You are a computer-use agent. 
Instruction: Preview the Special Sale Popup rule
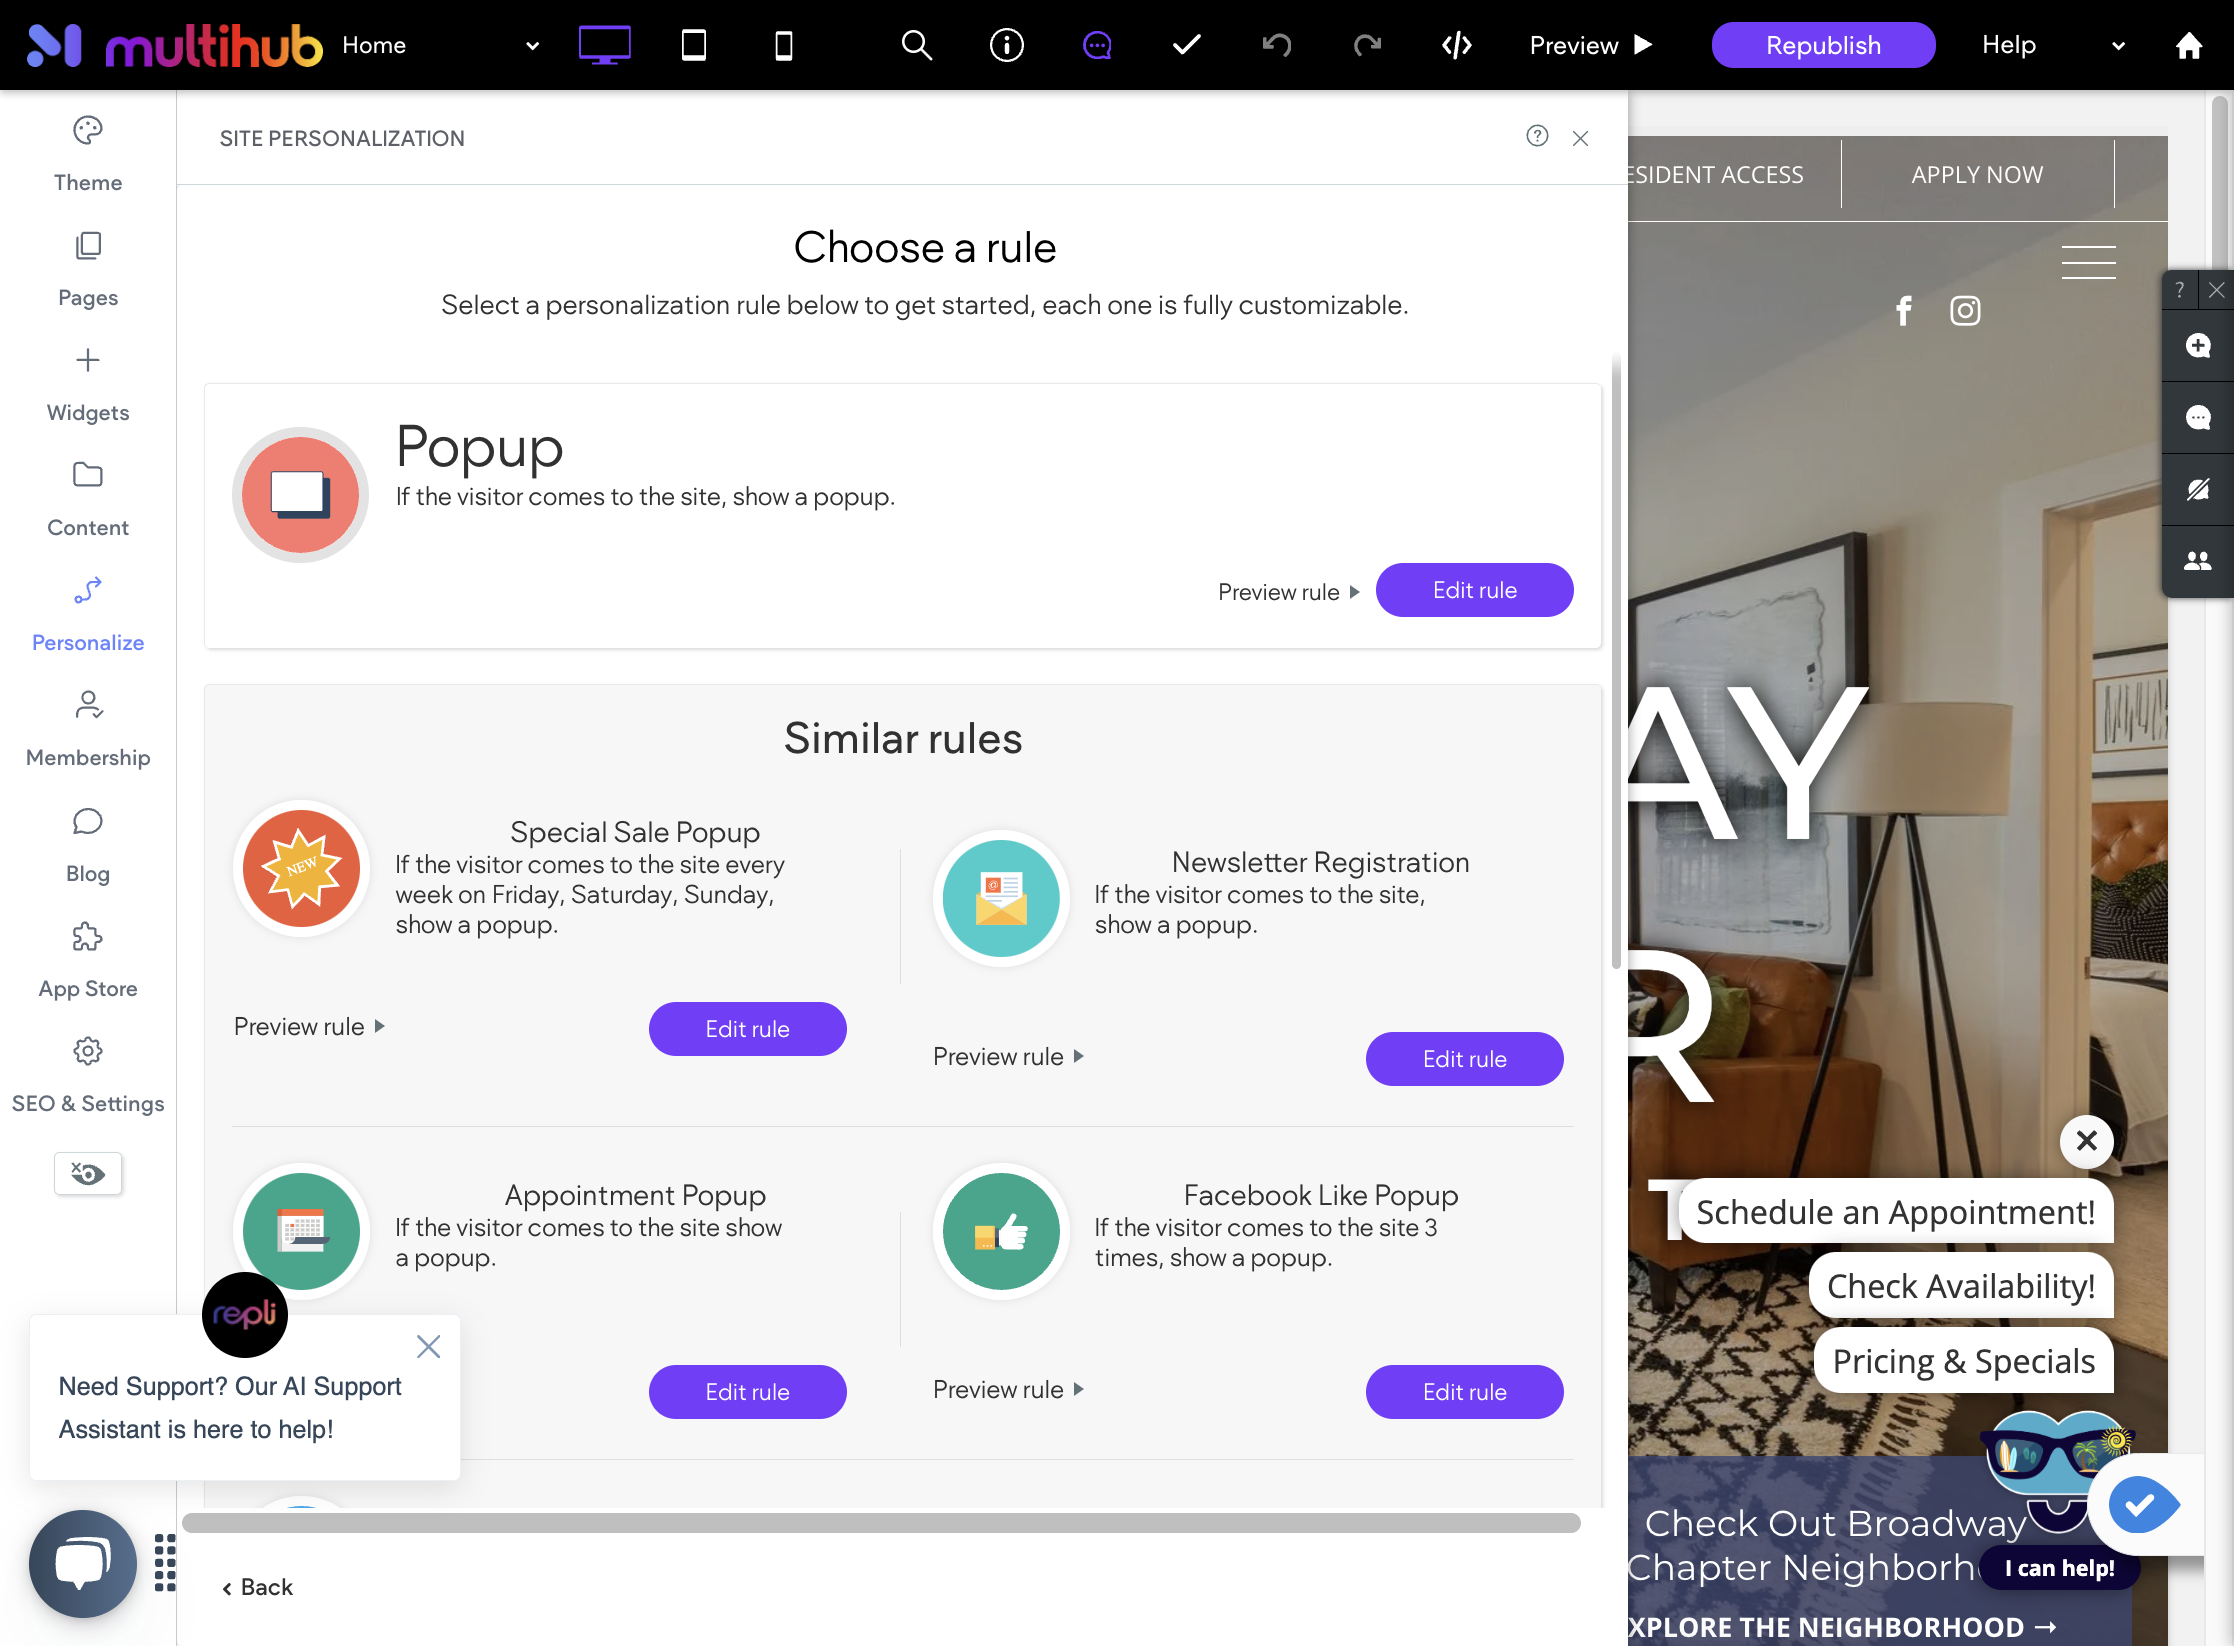coord(310,1026)
